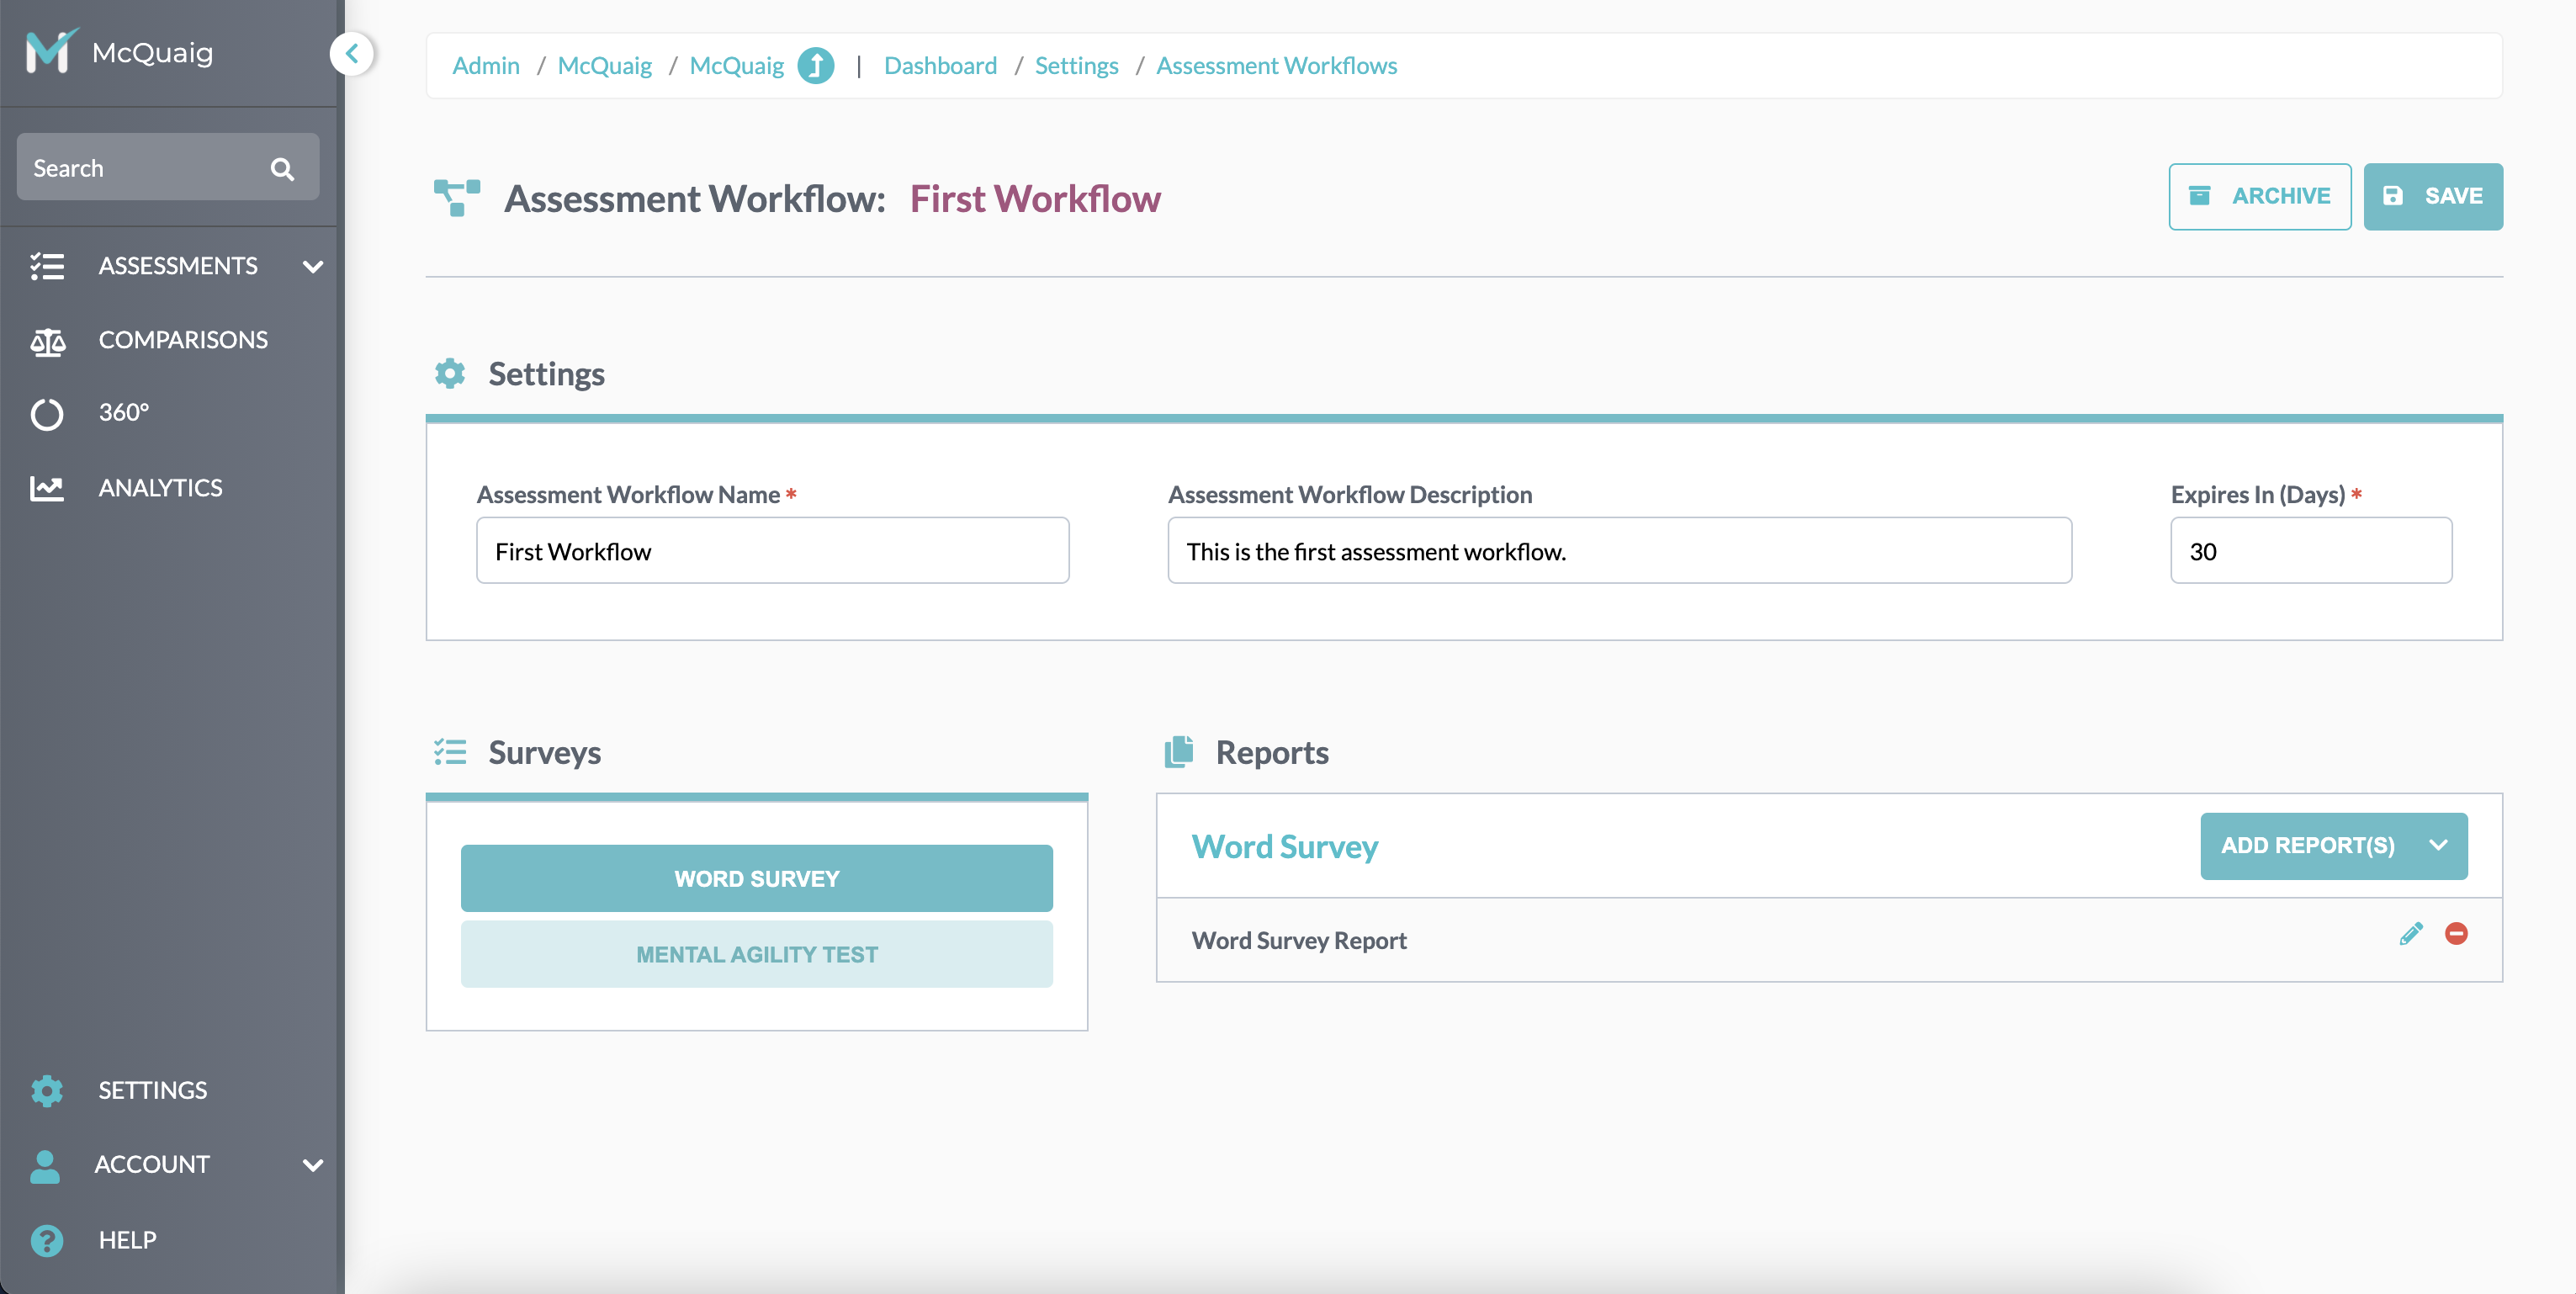The height and width of the screenshot is (1294, 2576).
Task: Go to Assessment Workflows breadcrumb link
Action: (1276, 66)
